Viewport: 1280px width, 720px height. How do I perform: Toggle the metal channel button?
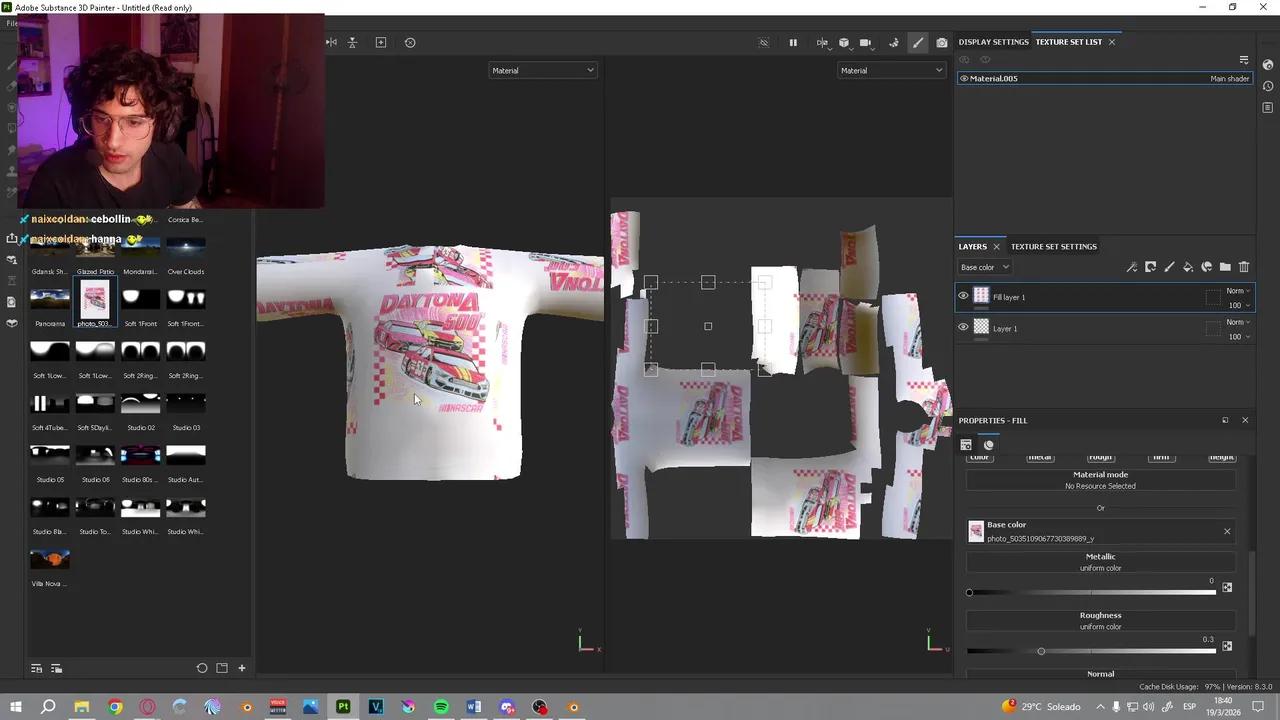pos(1040,457)
